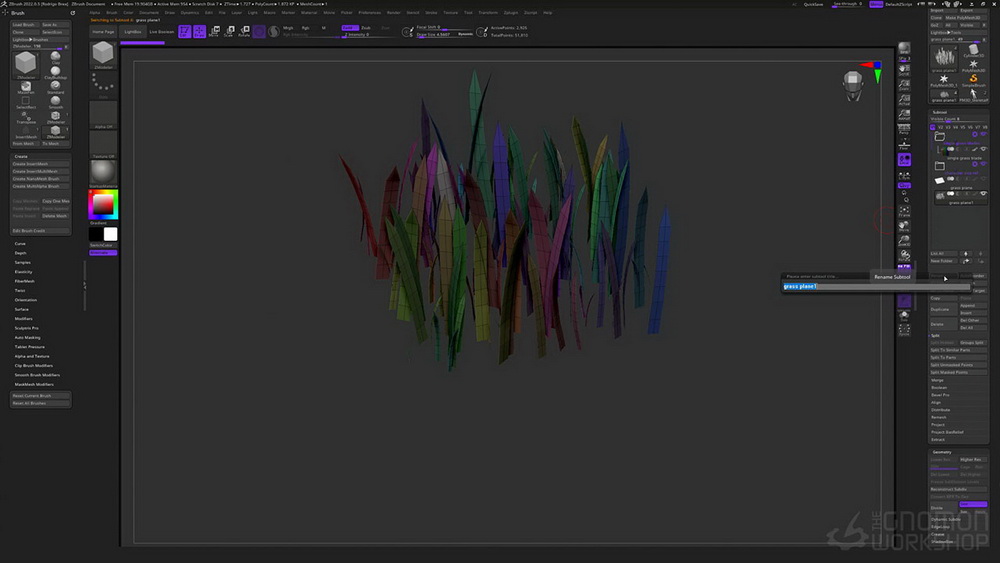Select the Clay brush icon
The width and height of the screenshot is (1000, 563).
pyautogui.click(x=55, y=57)
